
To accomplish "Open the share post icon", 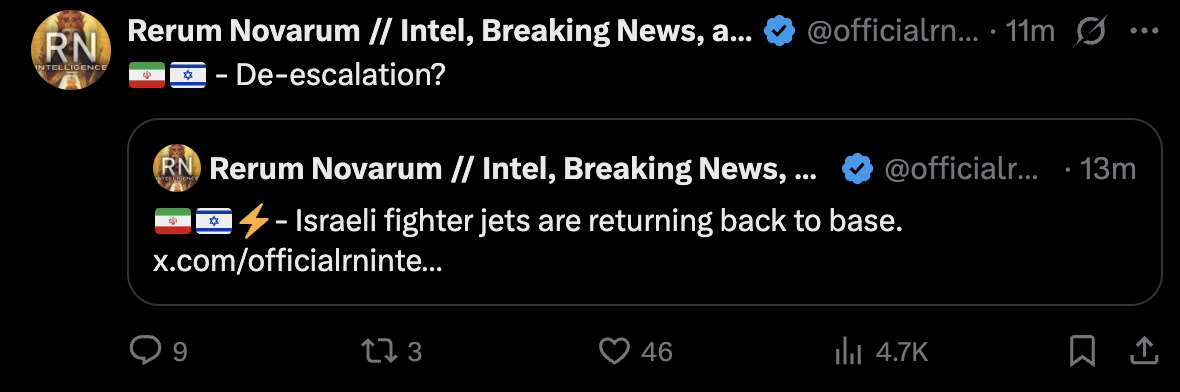I will (1143, 350).
